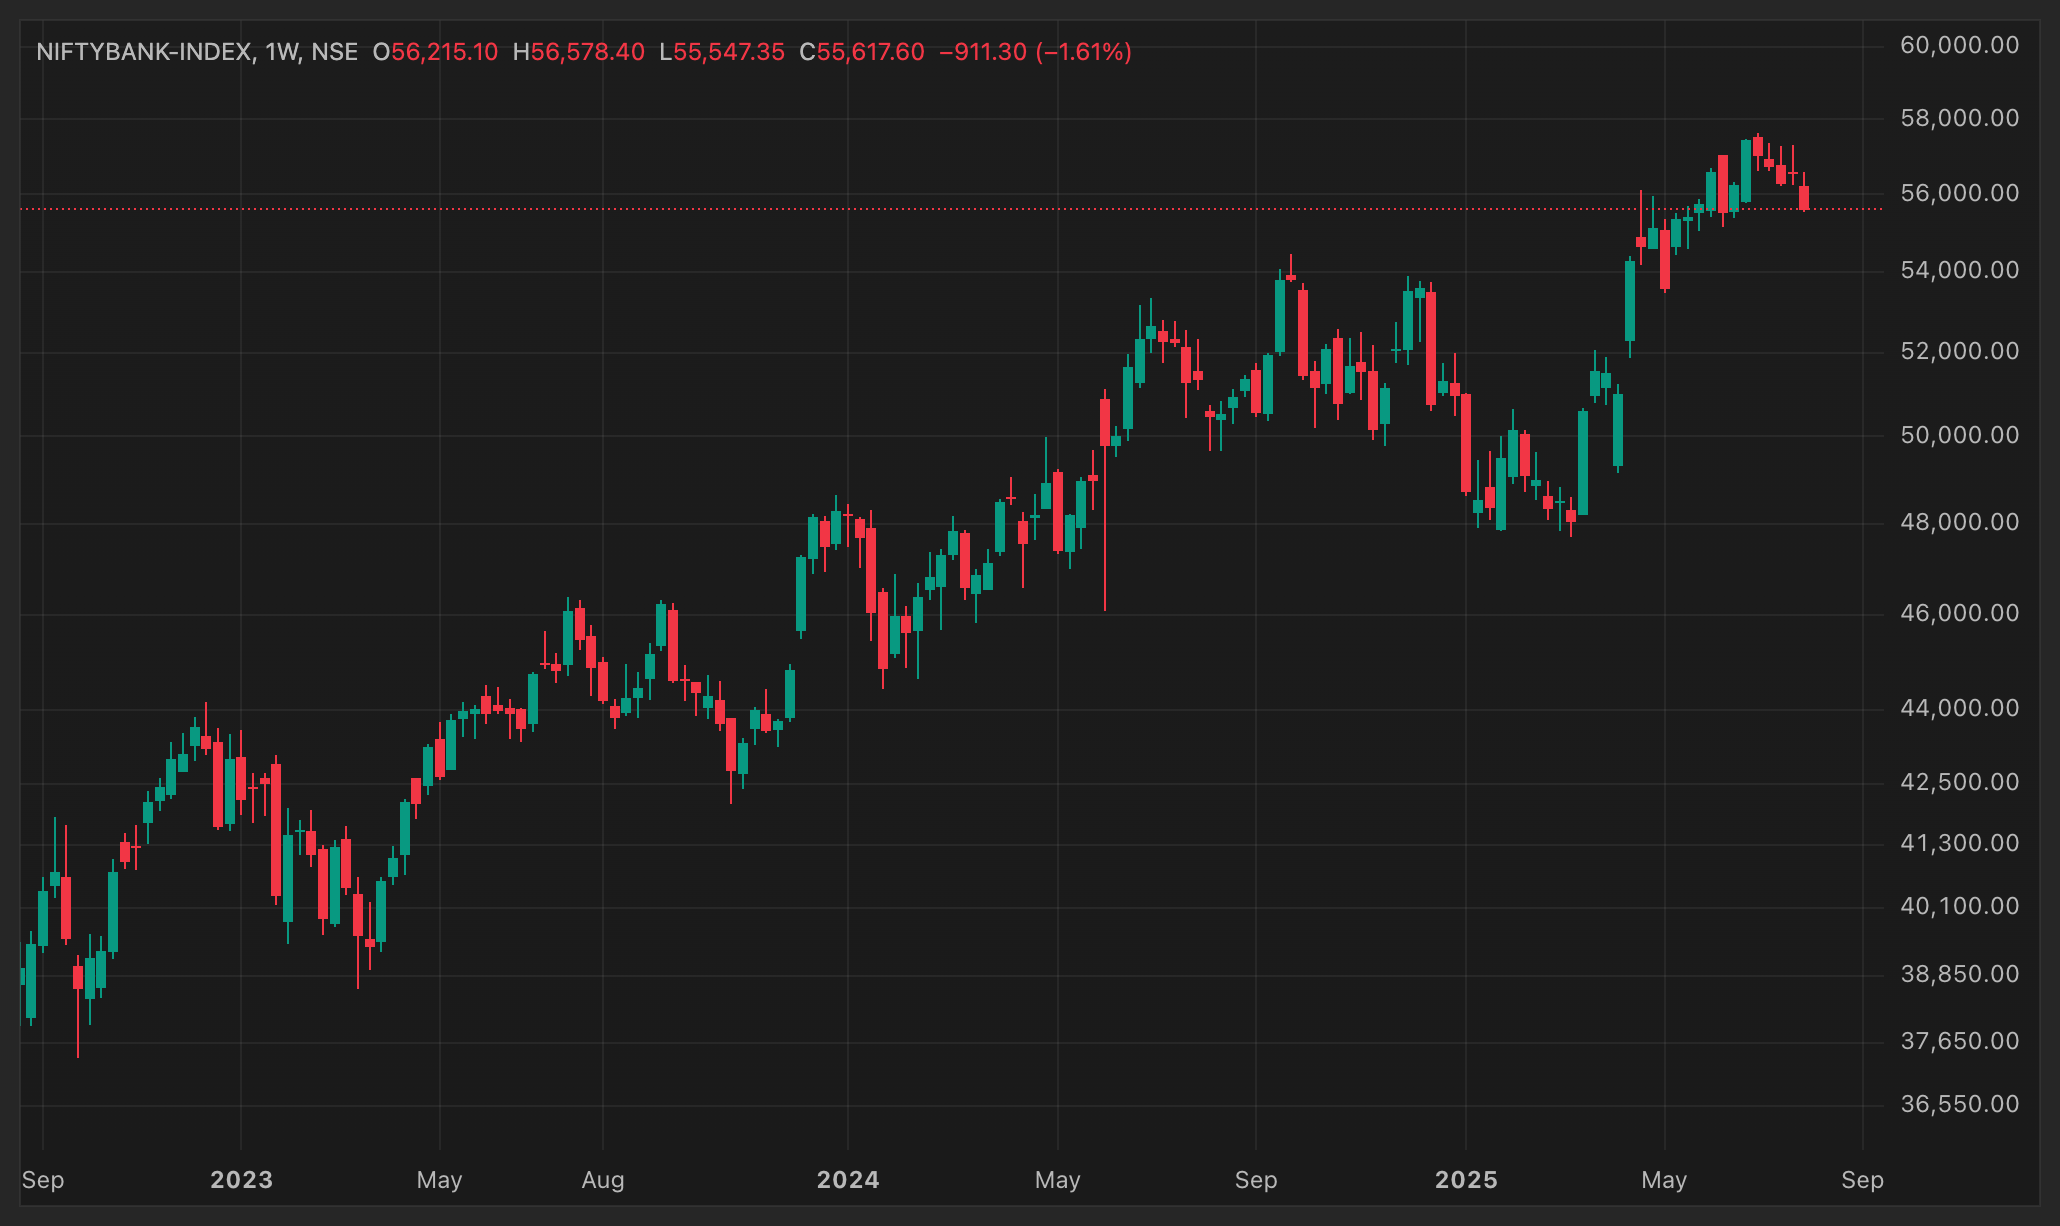Click the 36,550.00 price axis label

tap(1959, 1104)
